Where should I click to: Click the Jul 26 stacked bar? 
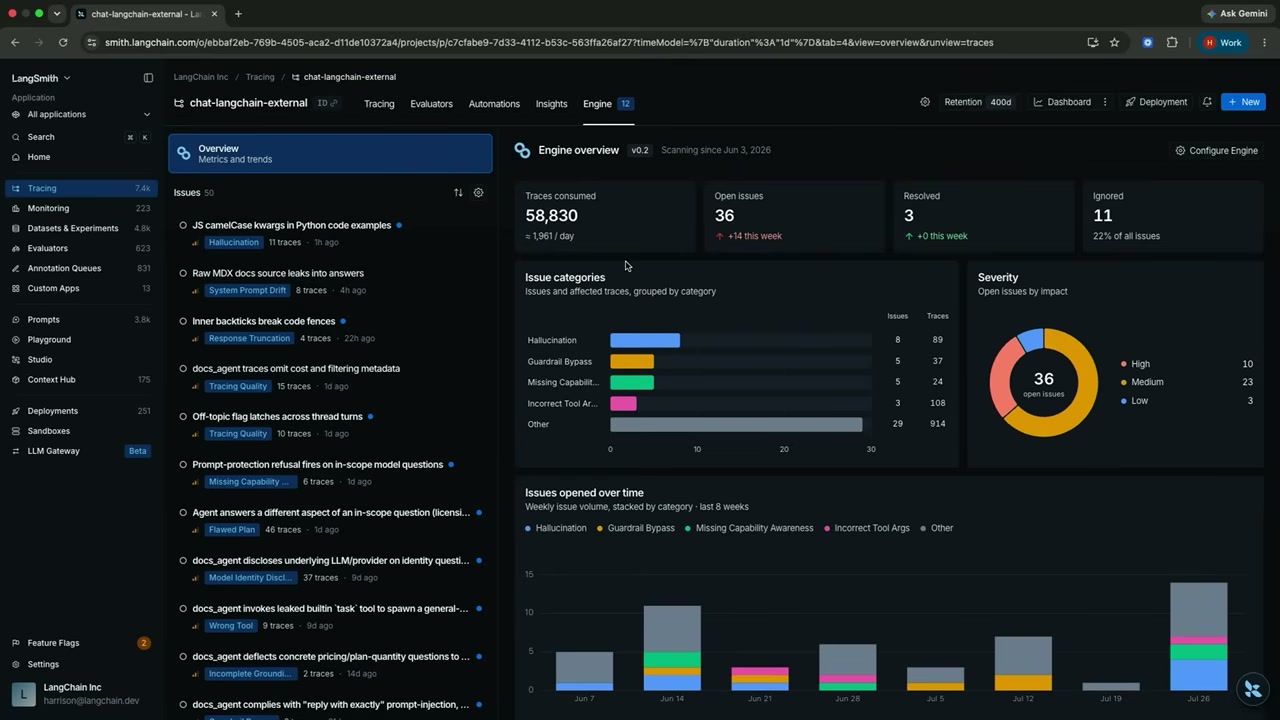1198,636
